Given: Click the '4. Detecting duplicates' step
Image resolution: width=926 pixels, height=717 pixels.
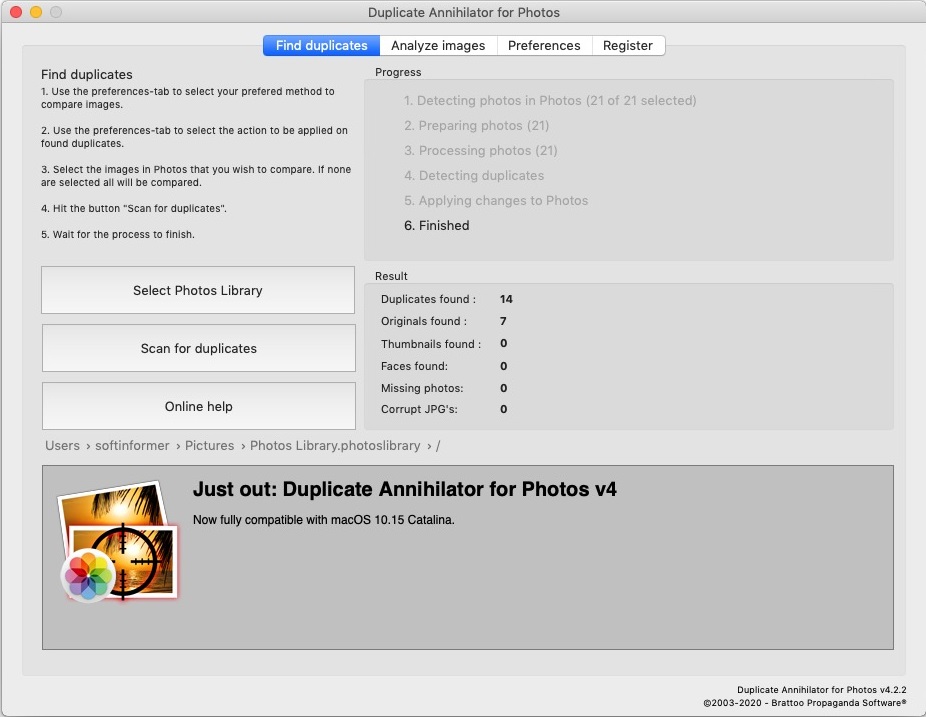Looking at the screenshot, I should pos(474,175).
